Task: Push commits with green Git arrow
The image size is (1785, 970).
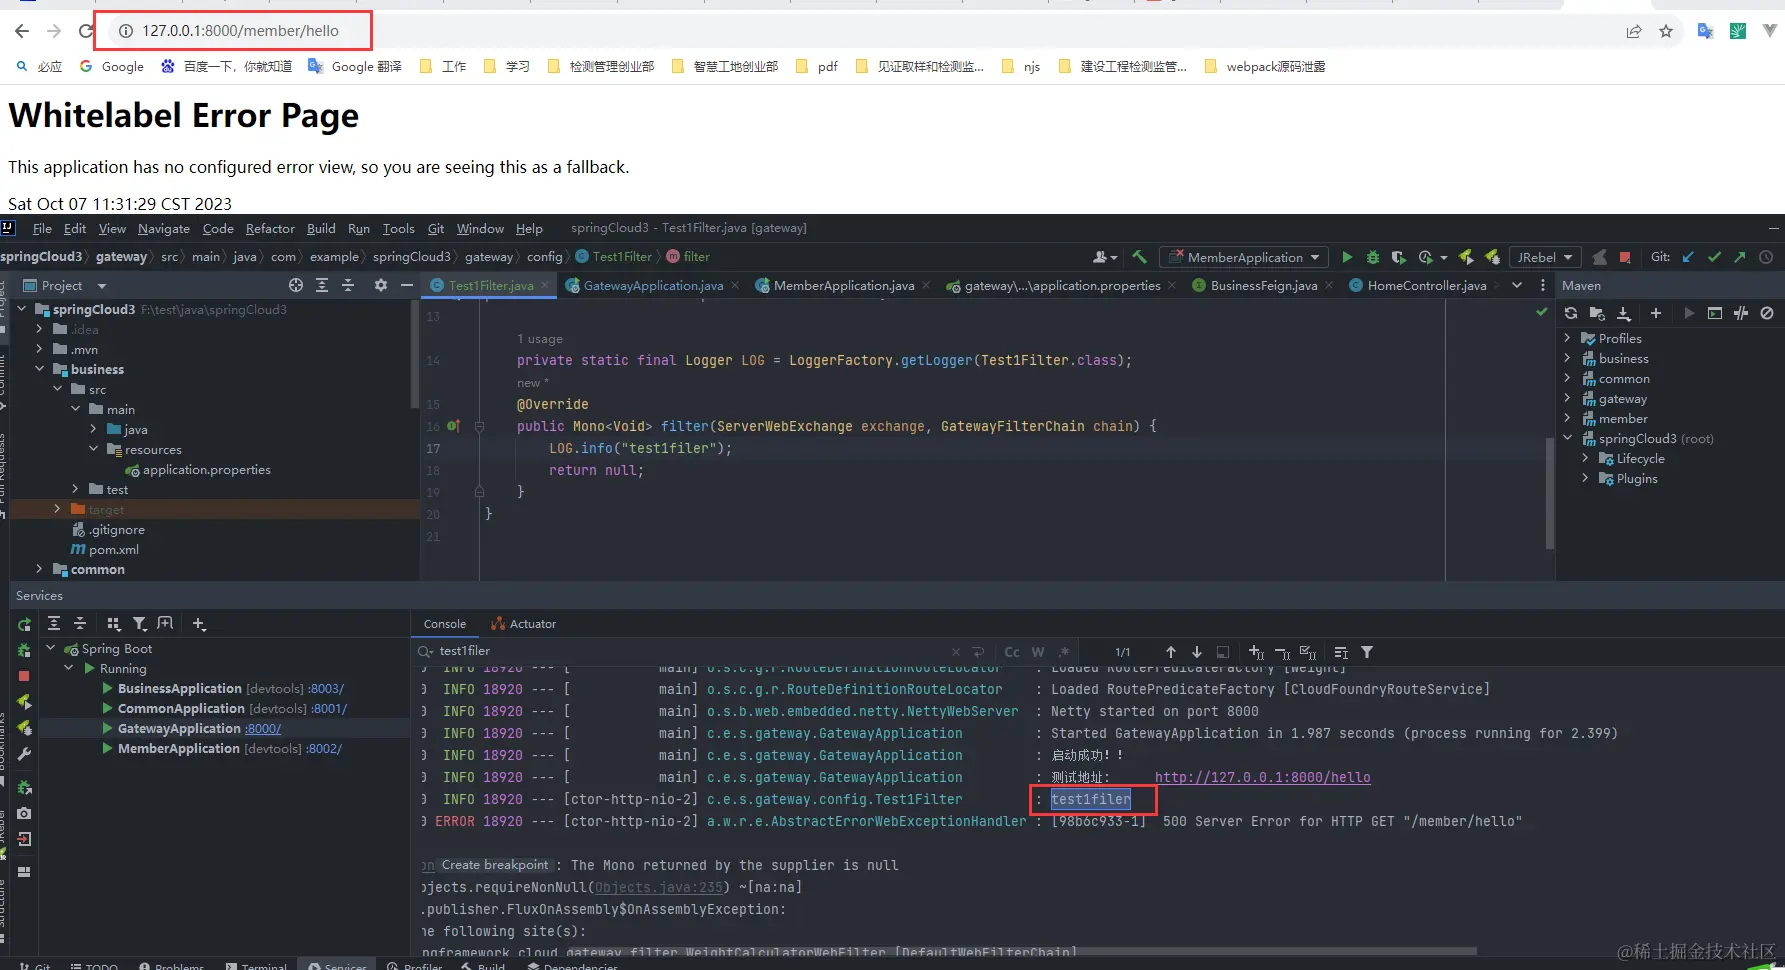Action: pos(1740,257)
